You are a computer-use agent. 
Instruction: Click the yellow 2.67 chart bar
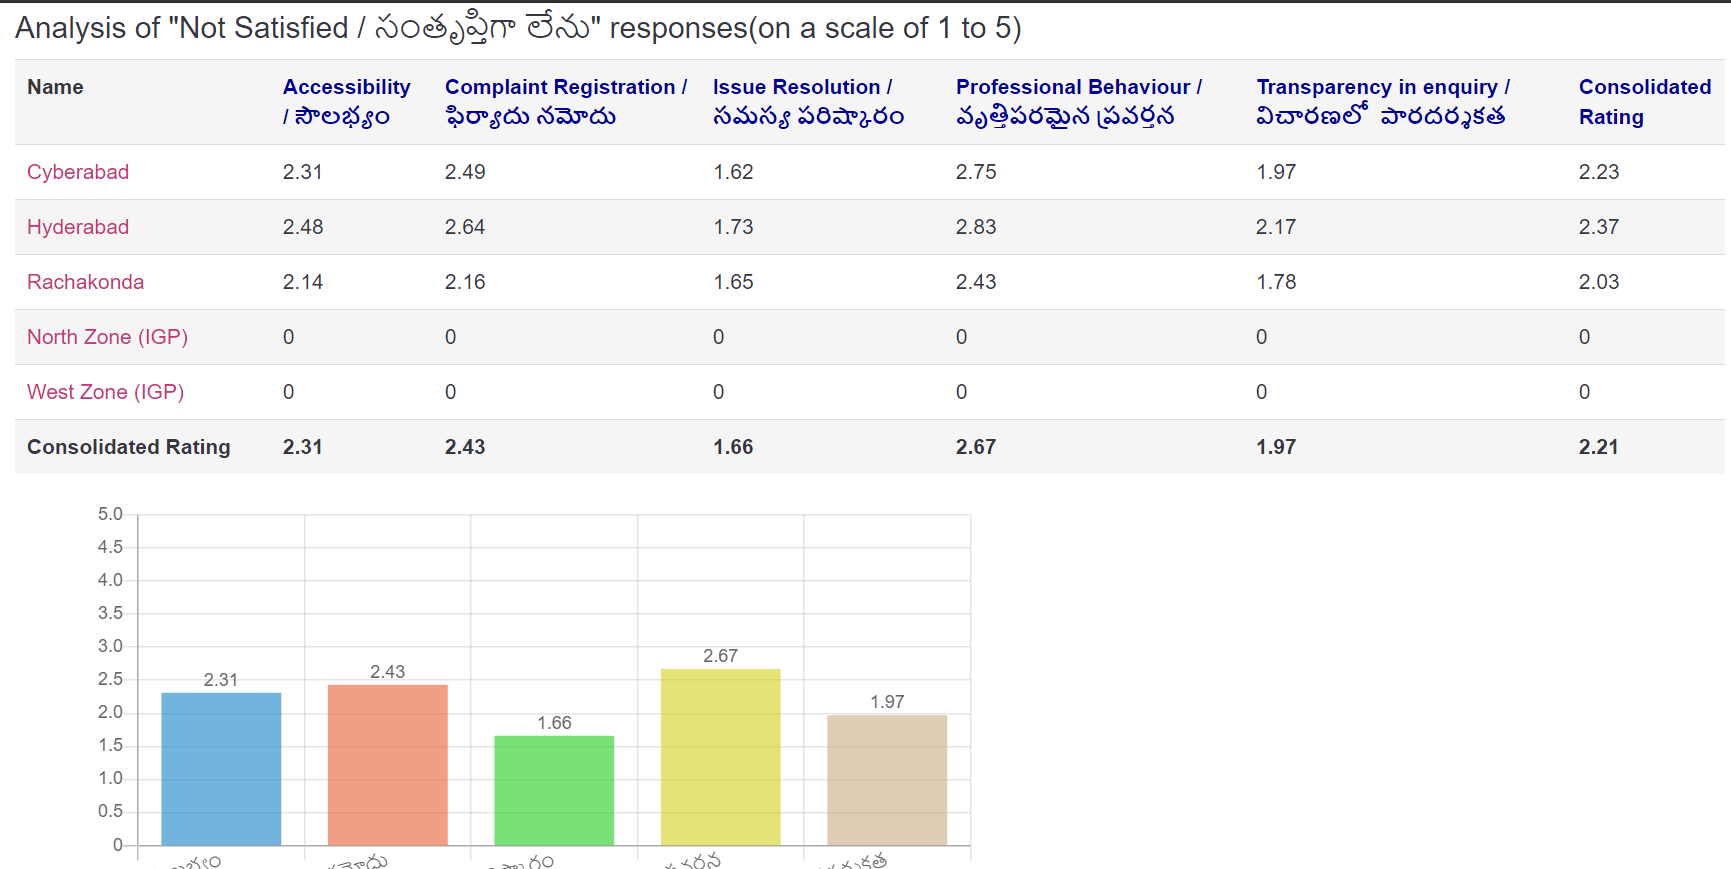720,756
